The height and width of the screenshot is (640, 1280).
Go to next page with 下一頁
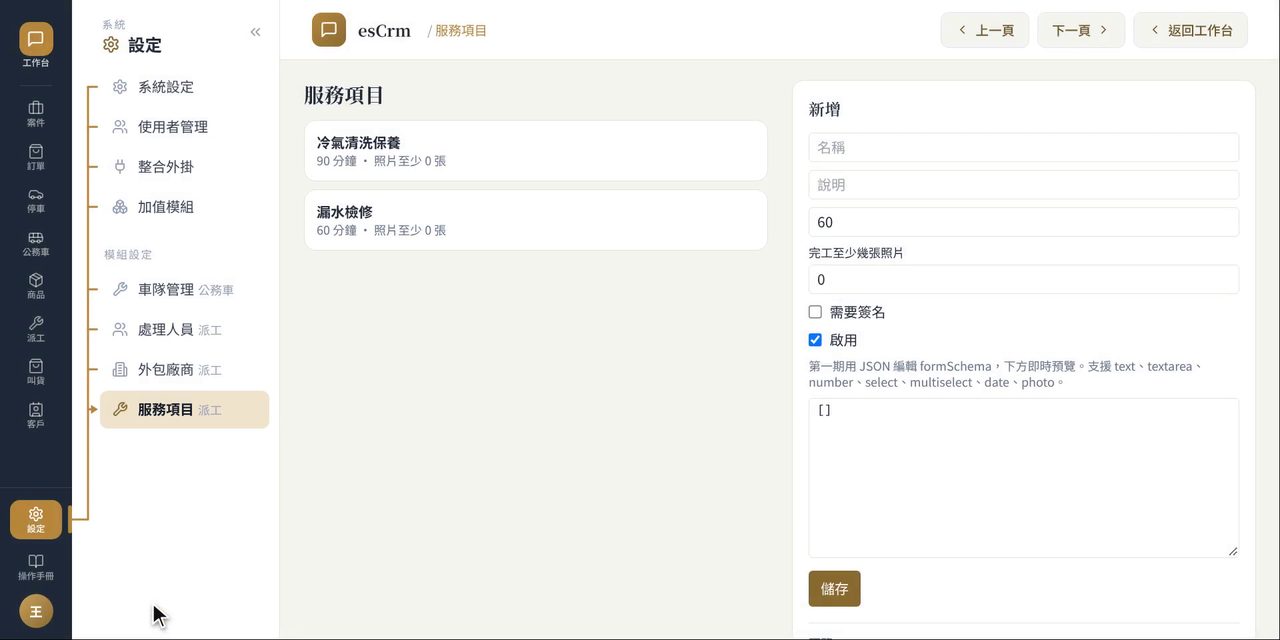[x=1081, y=30]
